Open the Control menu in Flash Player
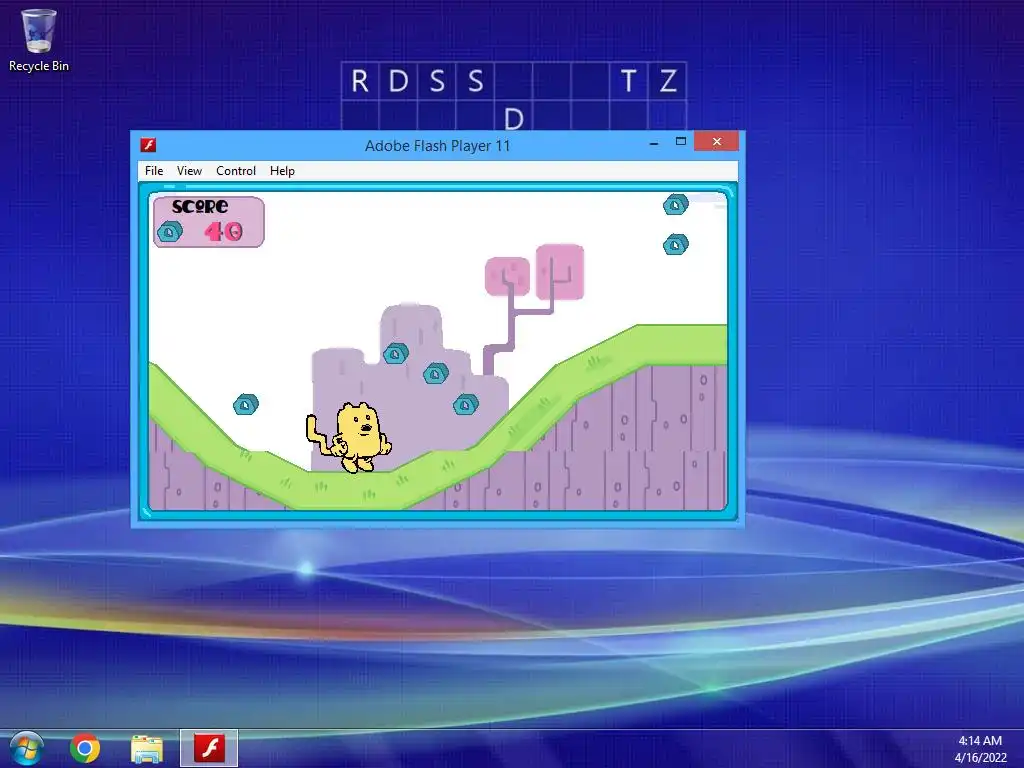 (x=236, y=170)
